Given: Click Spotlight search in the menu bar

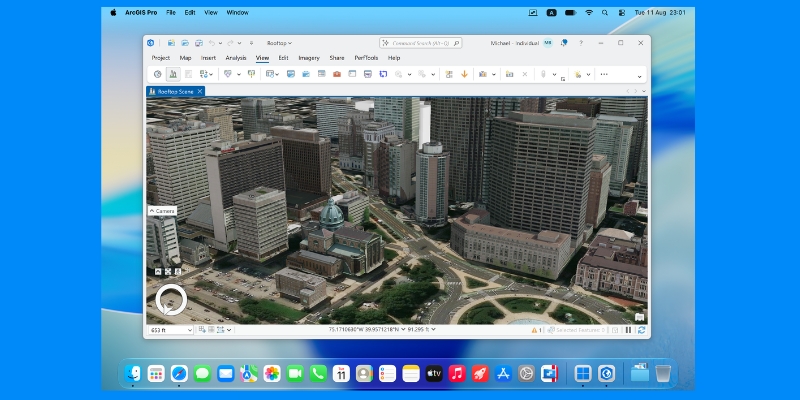Looking at the screenshot, I should coord(605,13).
